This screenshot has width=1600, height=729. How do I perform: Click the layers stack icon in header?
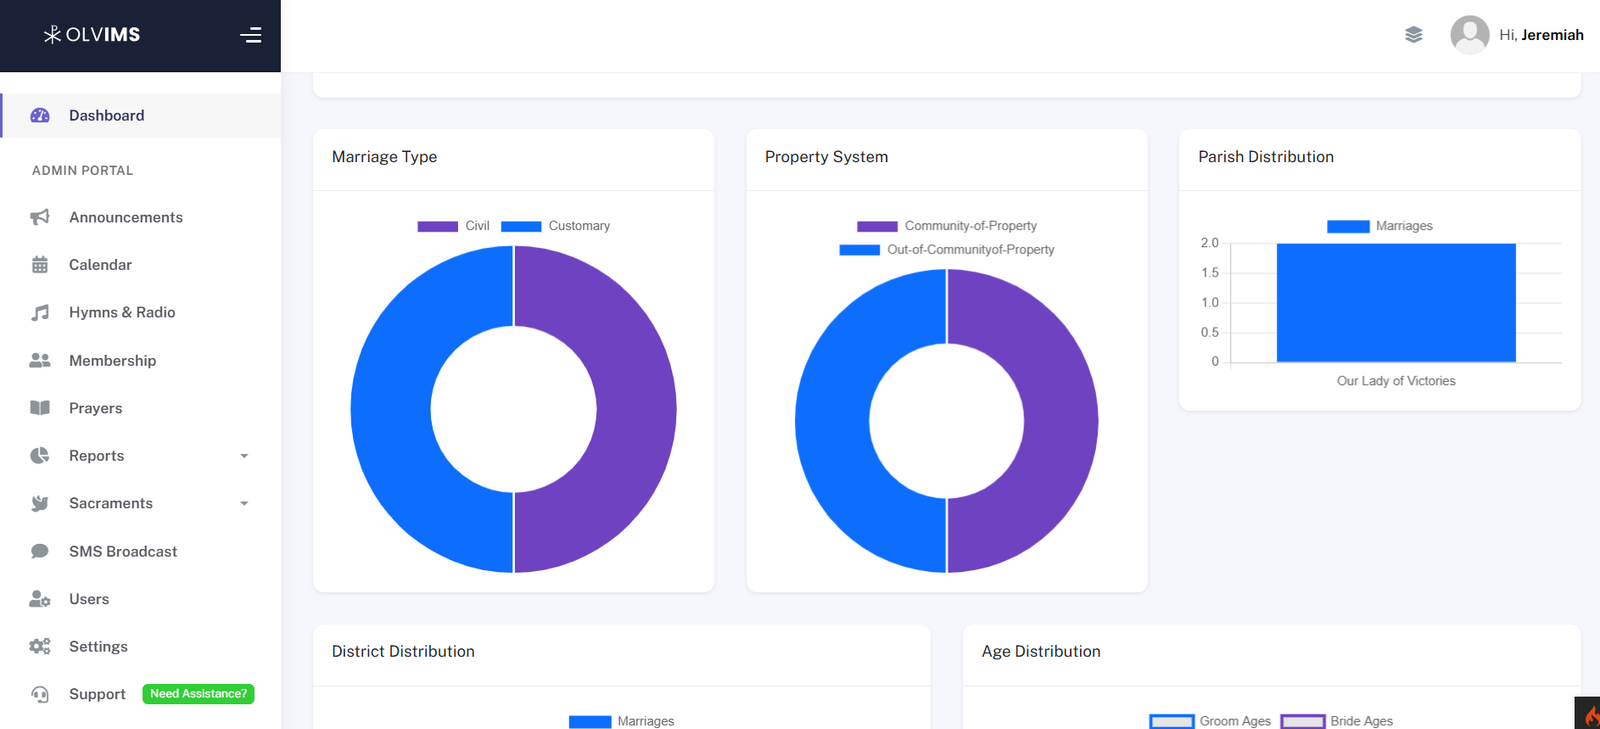tap(1413, 35)
